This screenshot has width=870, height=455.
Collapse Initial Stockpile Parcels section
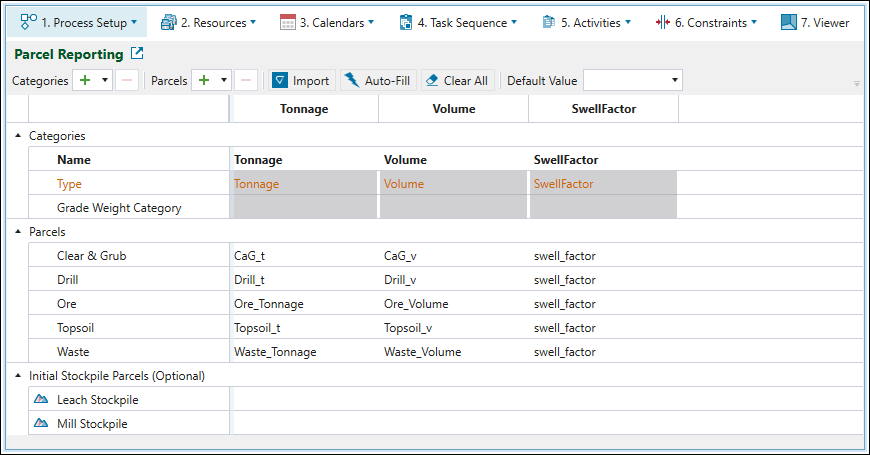pyautogui.click(x=18, y=376)
